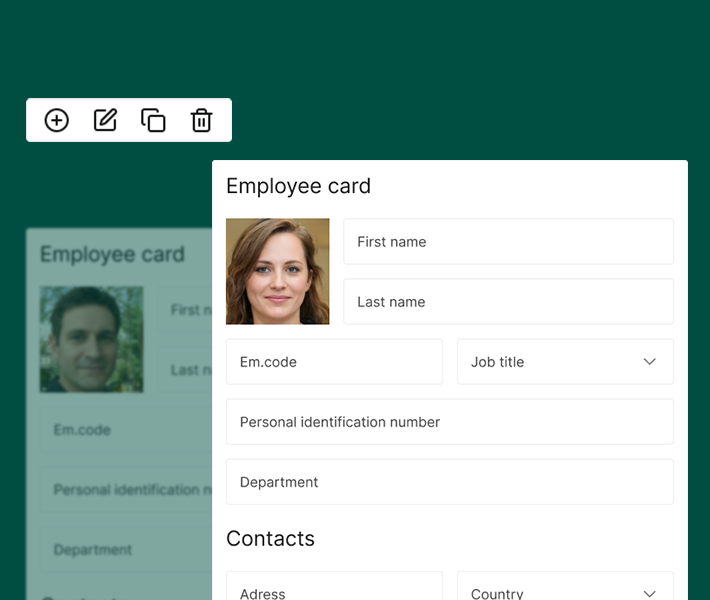Viewport: 710px width, 600px height.
Task: Expand the Country dropdown
Action: pyautogui.click(x=565, y=589)
